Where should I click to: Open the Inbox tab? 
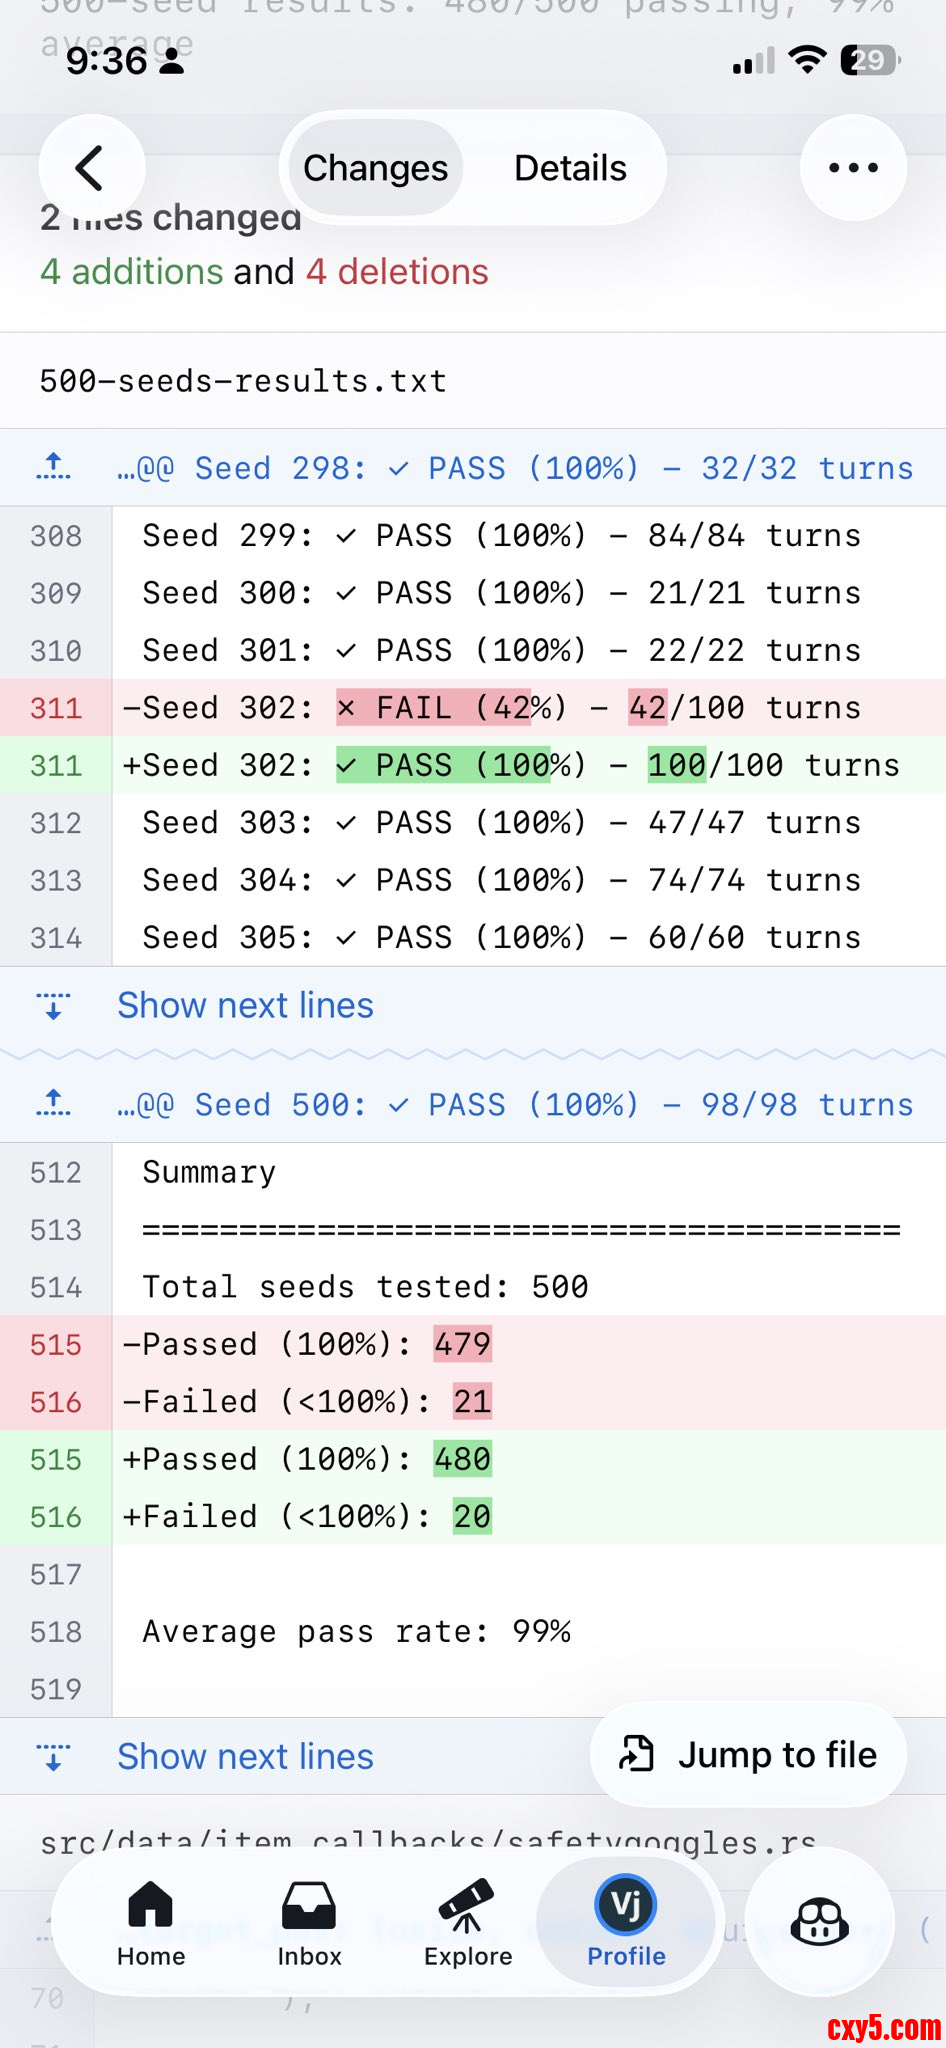309,1922
